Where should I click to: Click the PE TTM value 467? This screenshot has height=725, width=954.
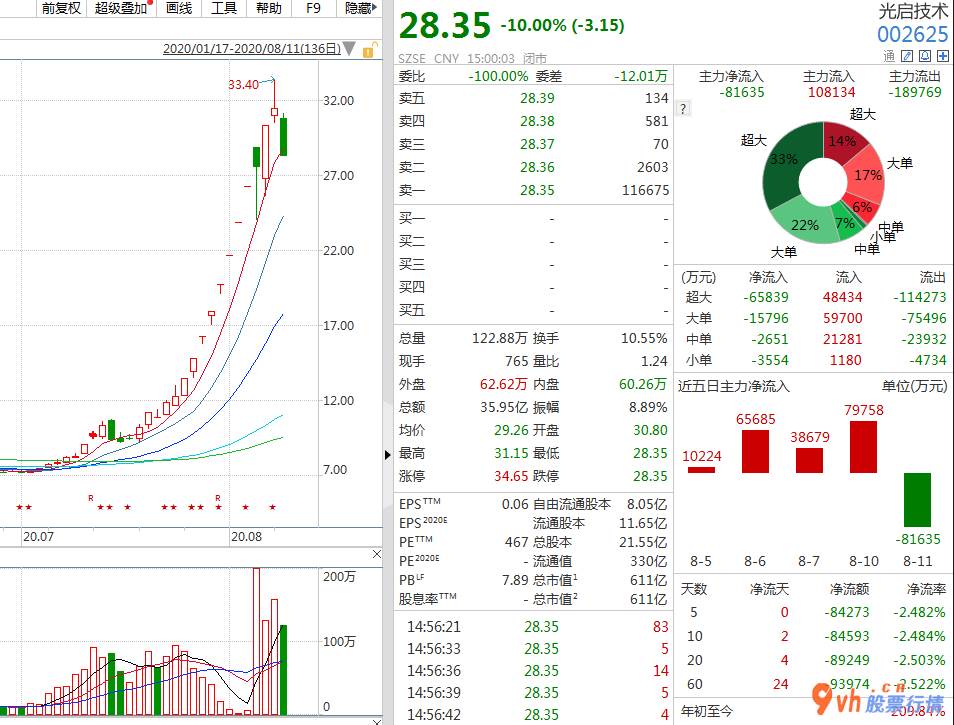click(x=517, y=542)
